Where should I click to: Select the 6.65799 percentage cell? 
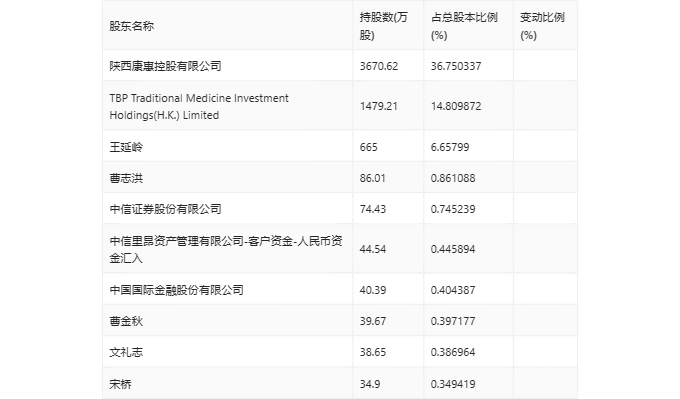(450, 147)
